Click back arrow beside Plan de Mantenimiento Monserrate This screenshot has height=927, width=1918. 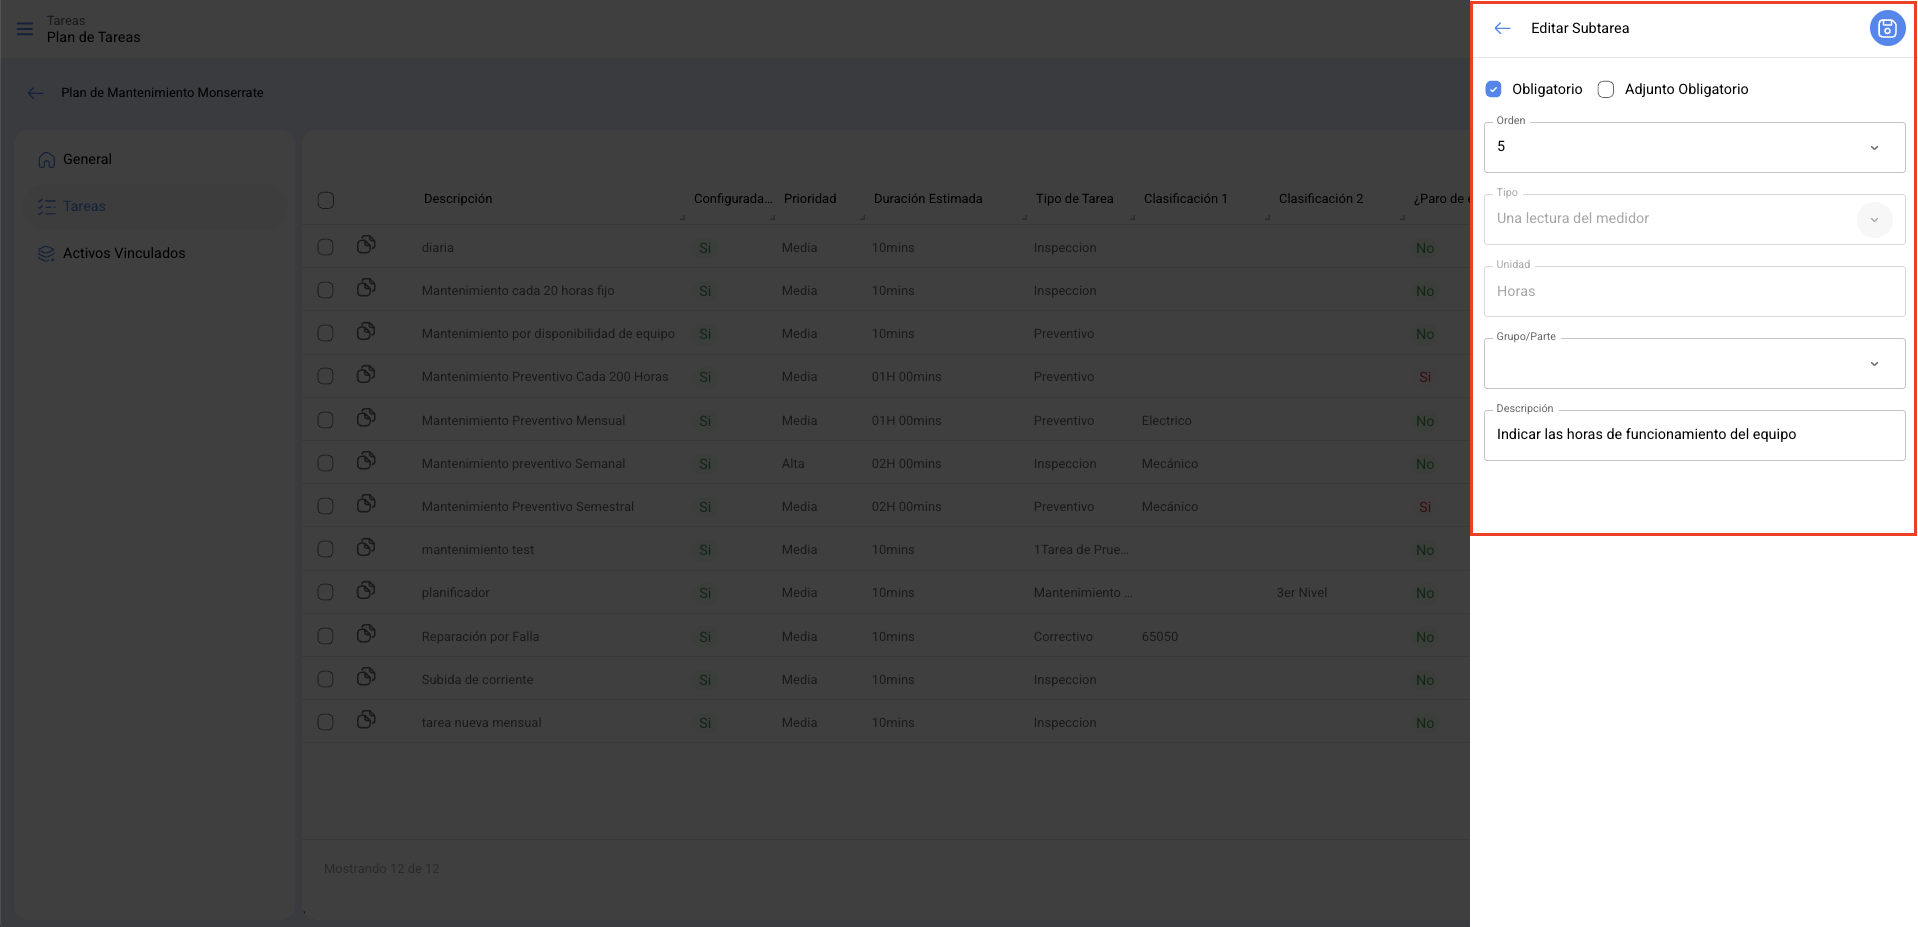point(36,93)
